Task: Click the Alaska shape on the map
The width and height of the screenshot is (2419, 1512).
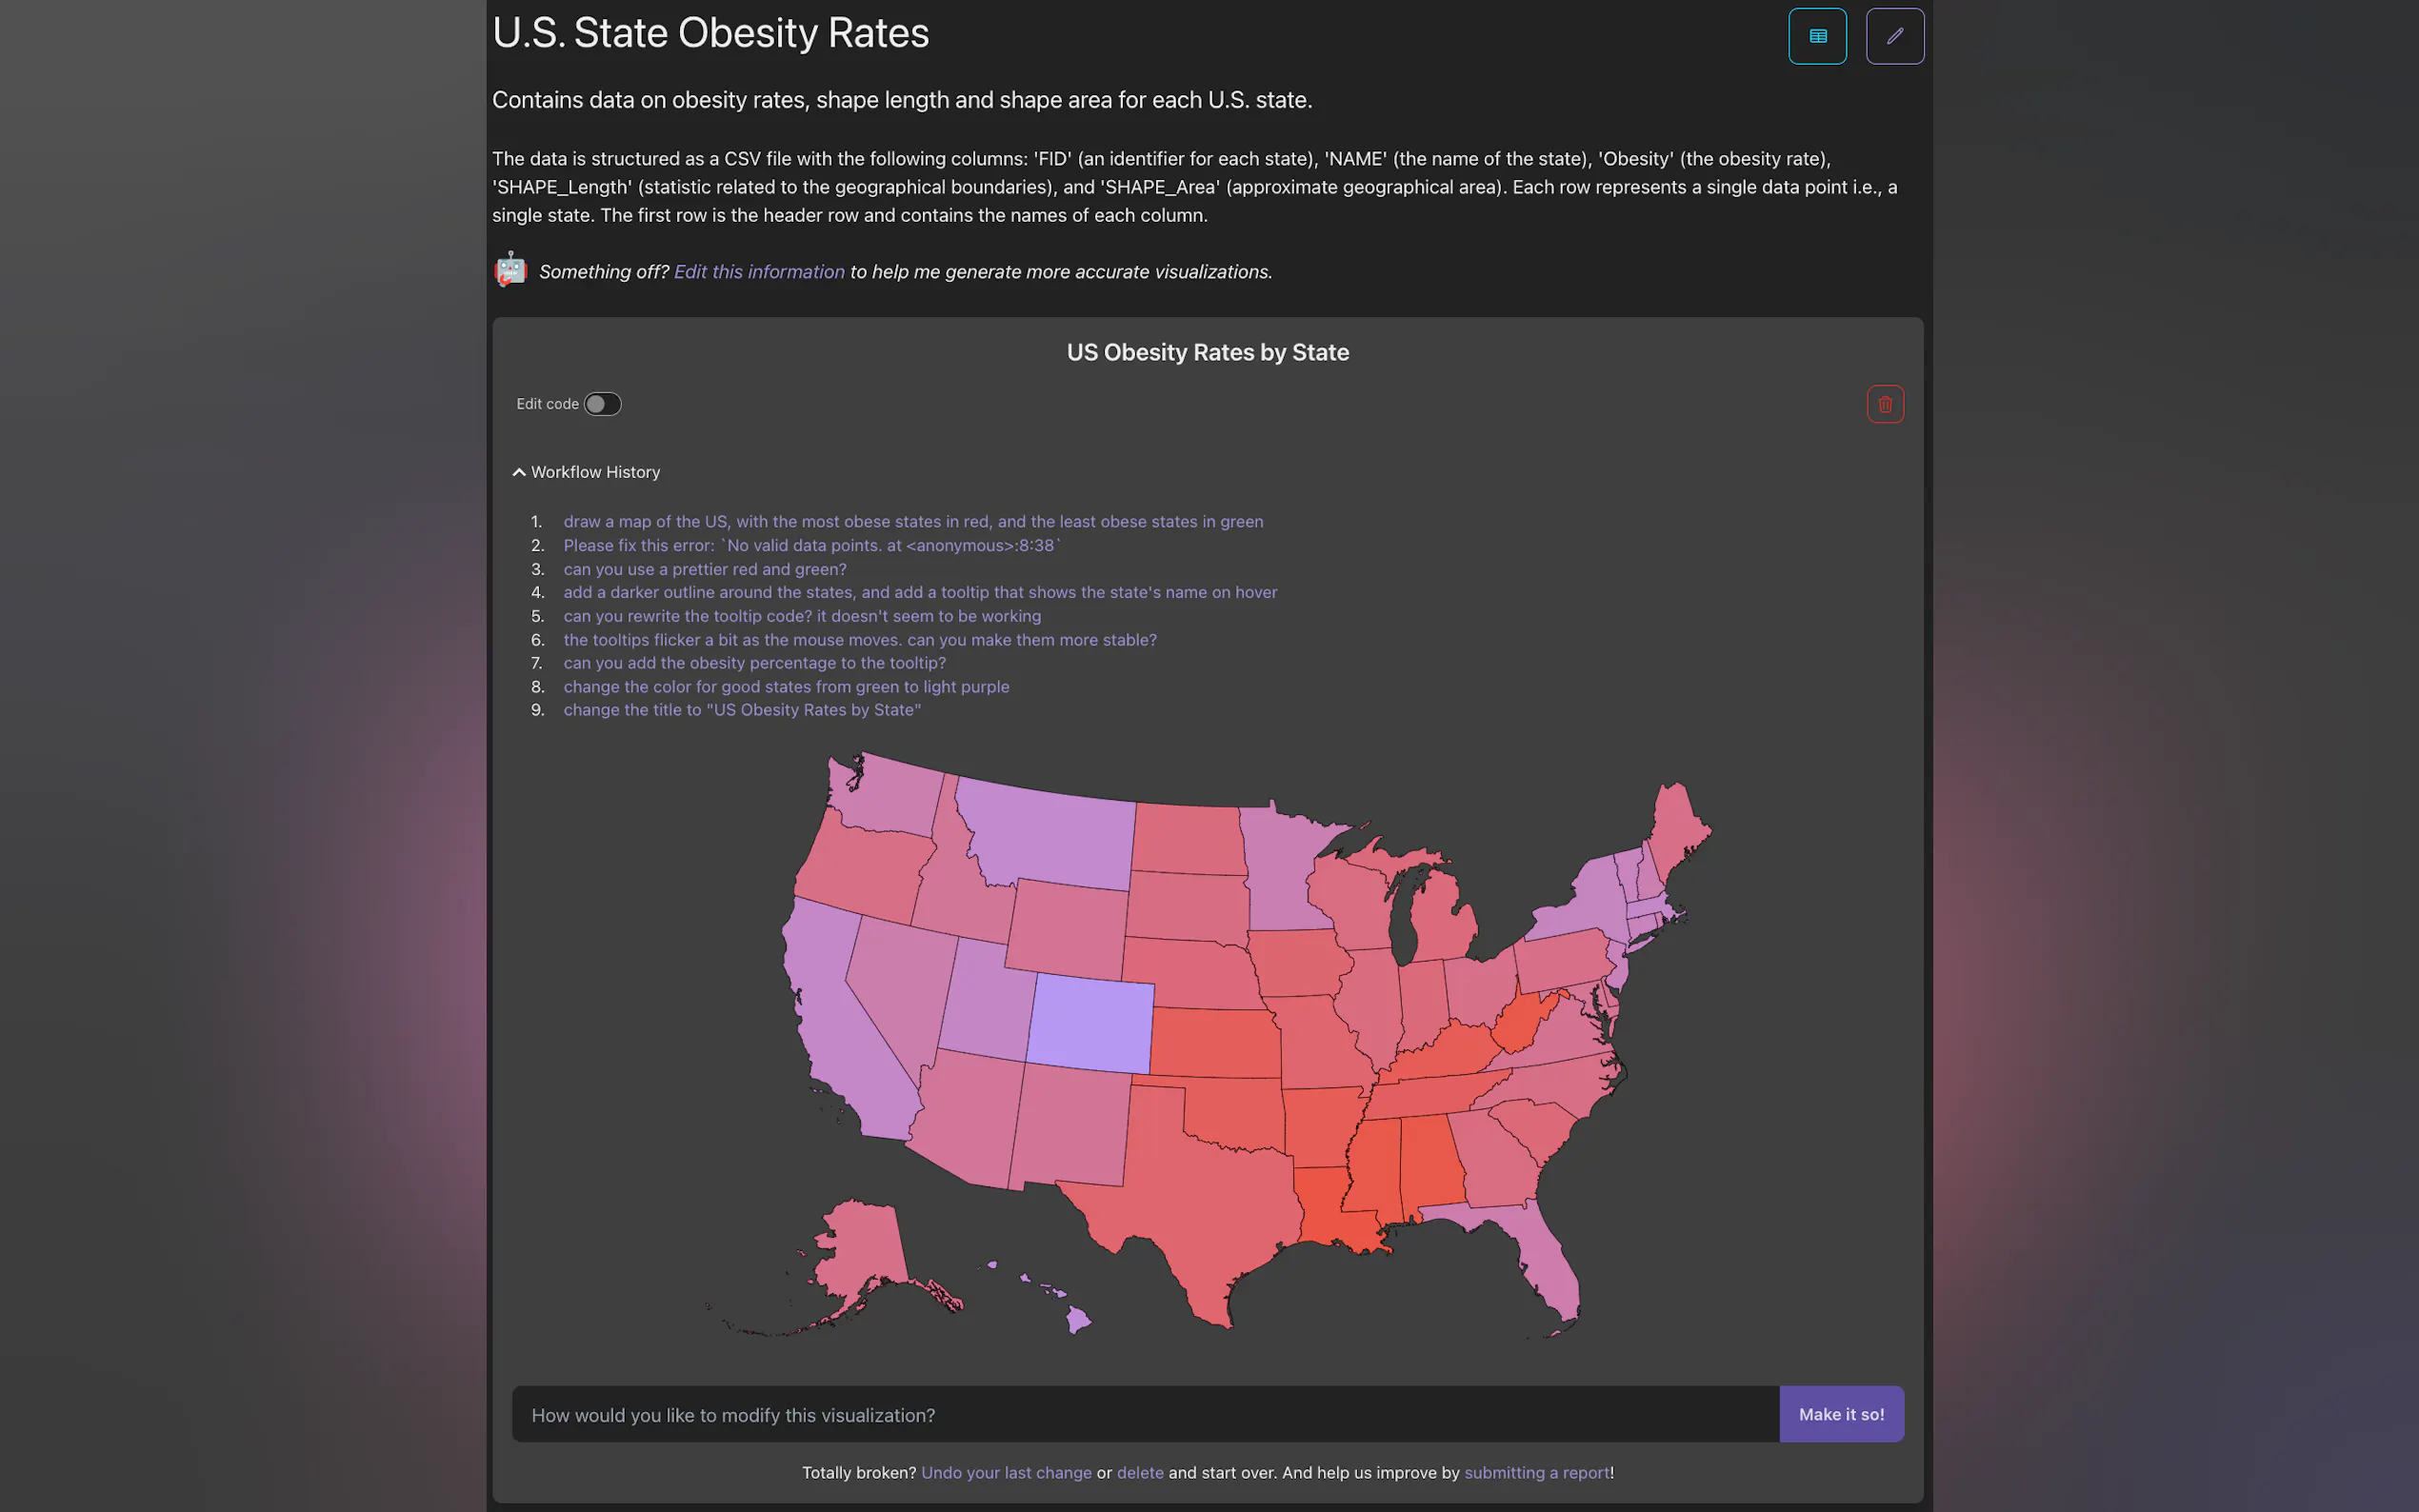Action: pyautogui.click(x=860, y=1250)
